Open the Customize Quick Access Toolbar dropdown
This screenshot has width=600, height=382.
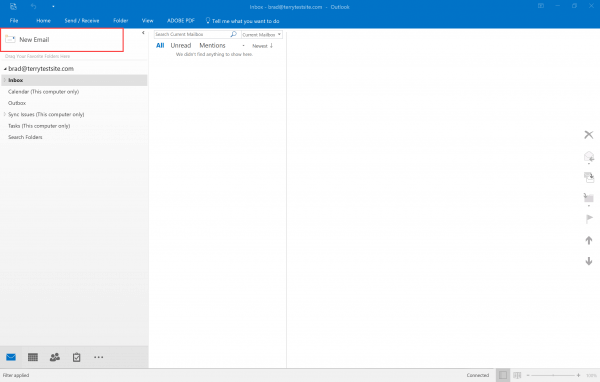(x=53, y=7)
